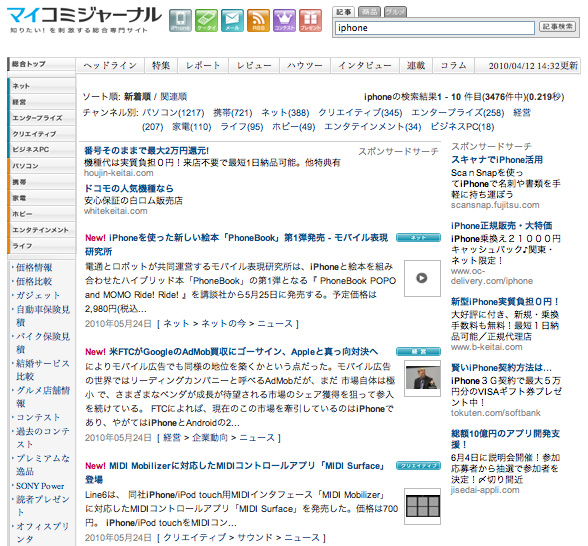Open the 連載 nav tab

[x=416, y=65]
